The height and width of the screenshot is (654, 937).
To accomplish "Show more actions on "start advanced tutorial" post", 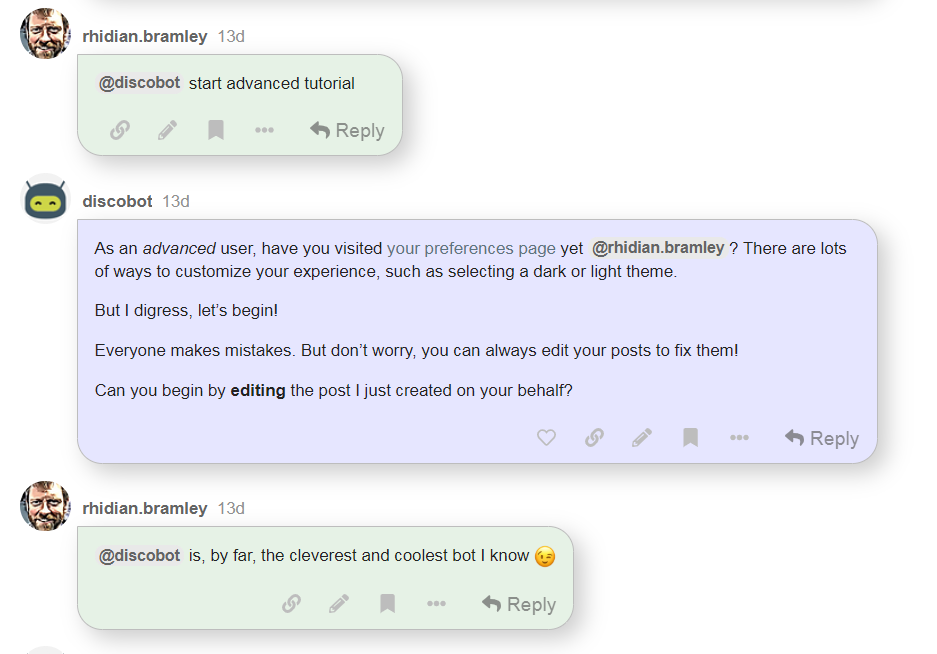I will coord(264,130).
